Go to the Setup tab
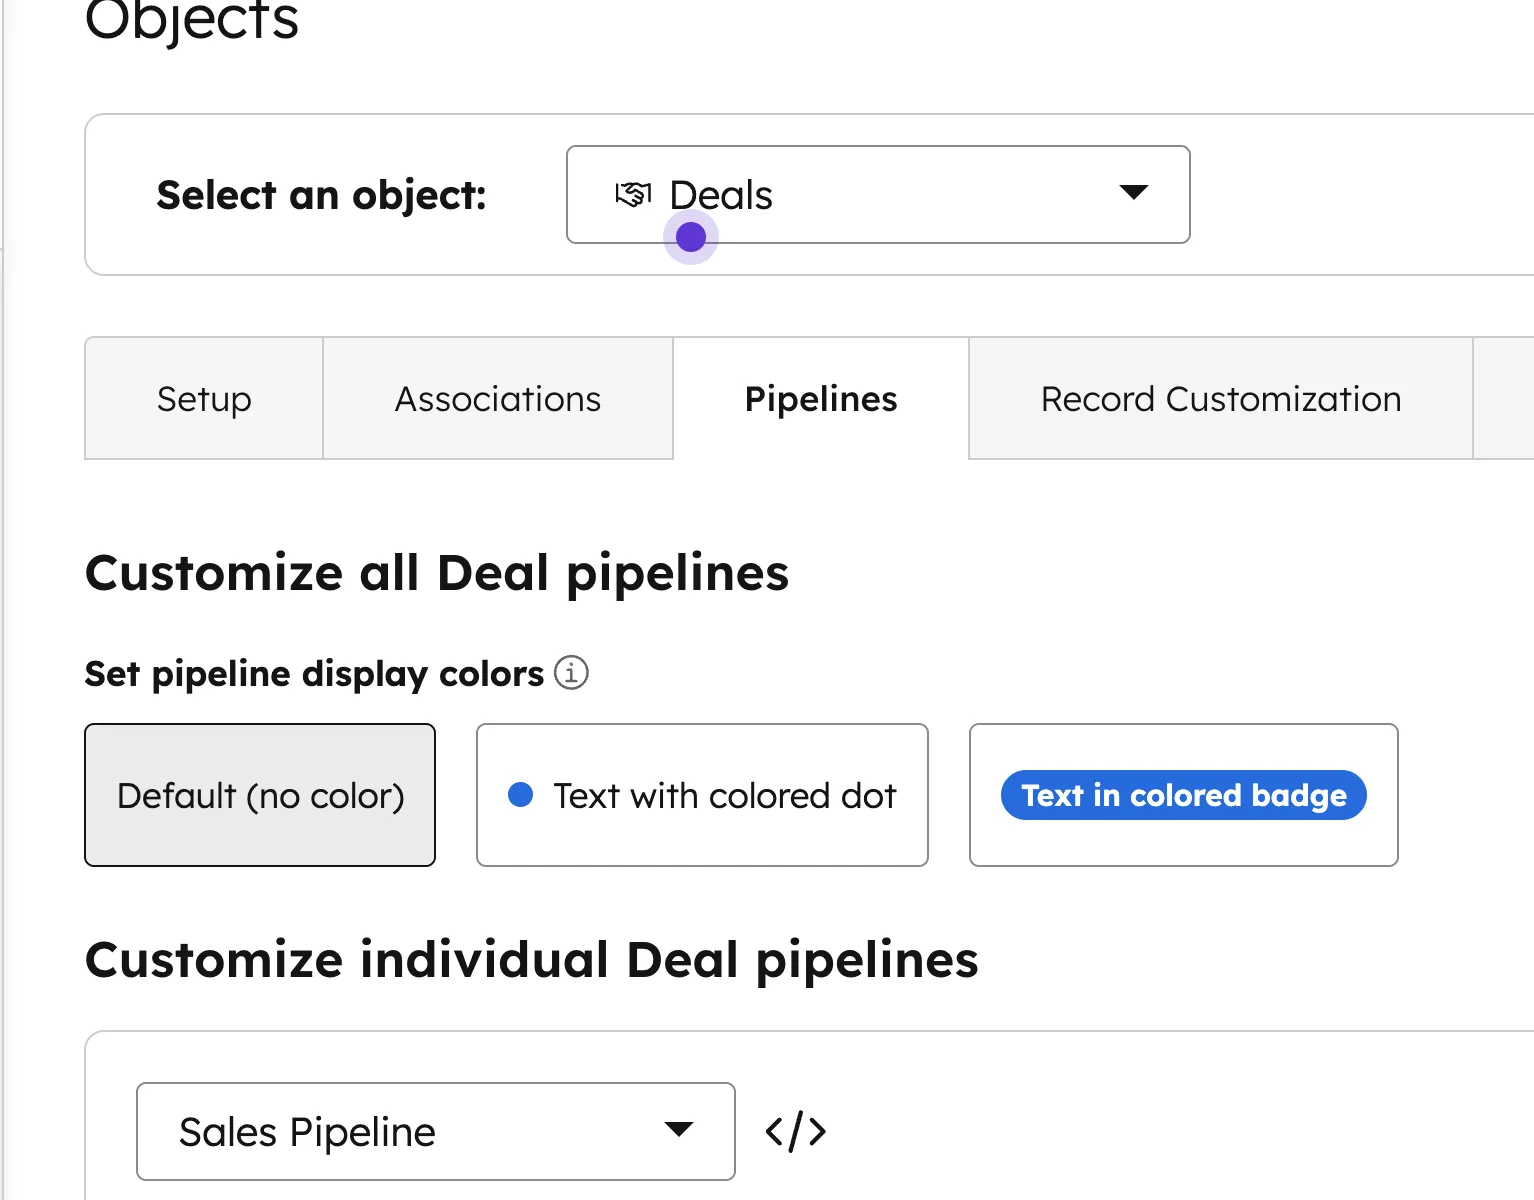This screenshot has height=1200, width=1534. 203,398
